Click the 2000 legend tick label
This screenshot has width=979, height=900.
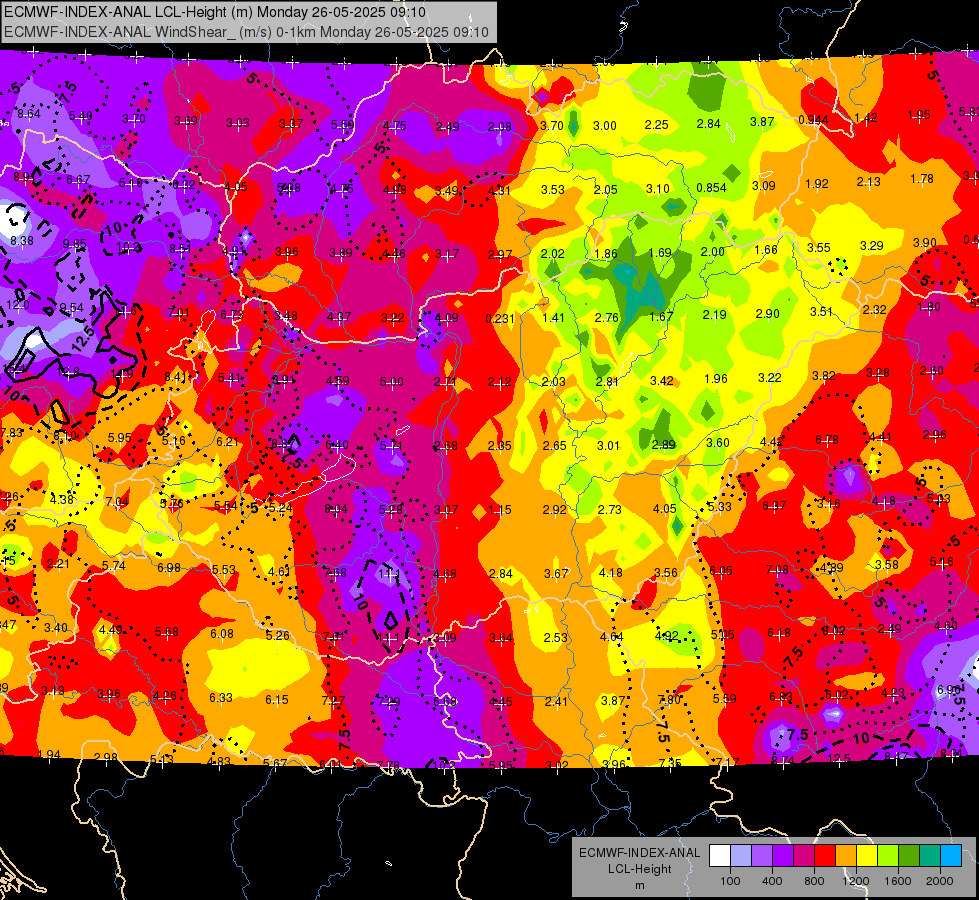[x=940, y=881]
